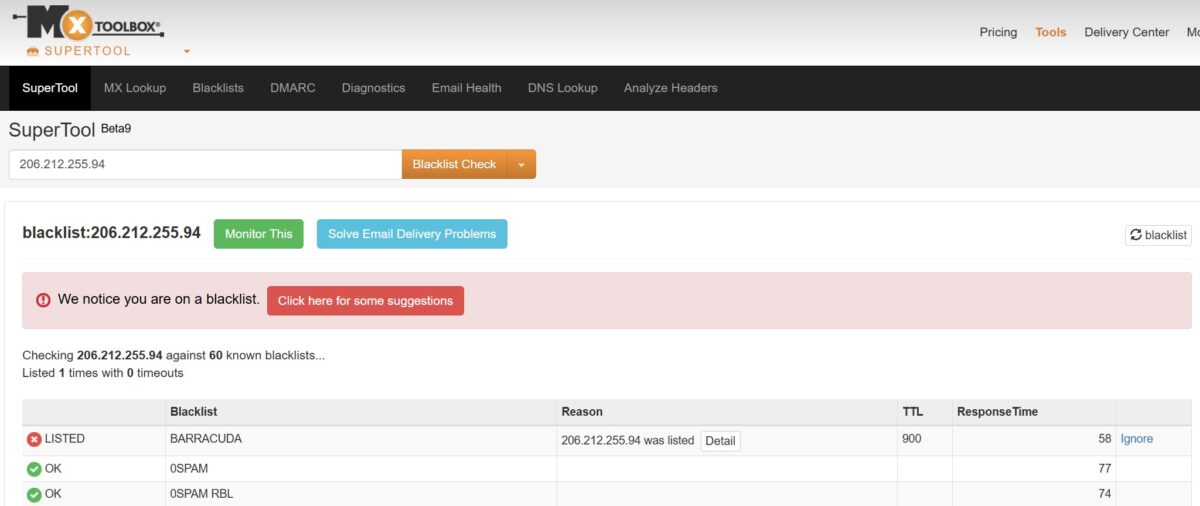Click the IP address input field
The width and height of the screenshot is (1200, 506).
(x=205, y=165)
